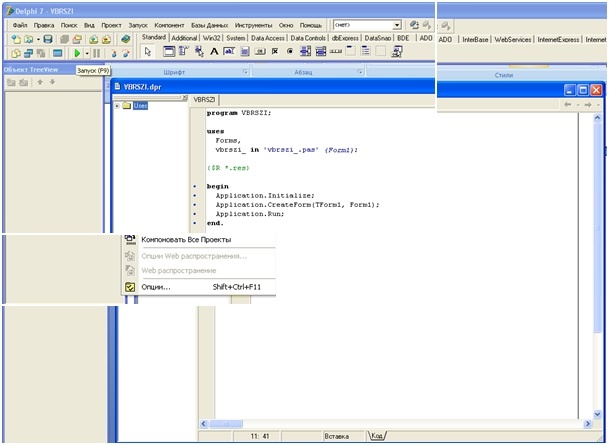Screen dimensions: 609x445
Task: Expand the Uses tree node
Action: (117, 106)
